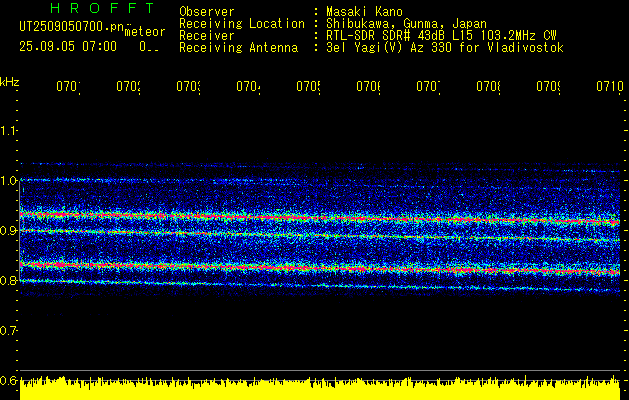Click the Observer label
Viewport: 629px width, 400px height.
[207, 12]
